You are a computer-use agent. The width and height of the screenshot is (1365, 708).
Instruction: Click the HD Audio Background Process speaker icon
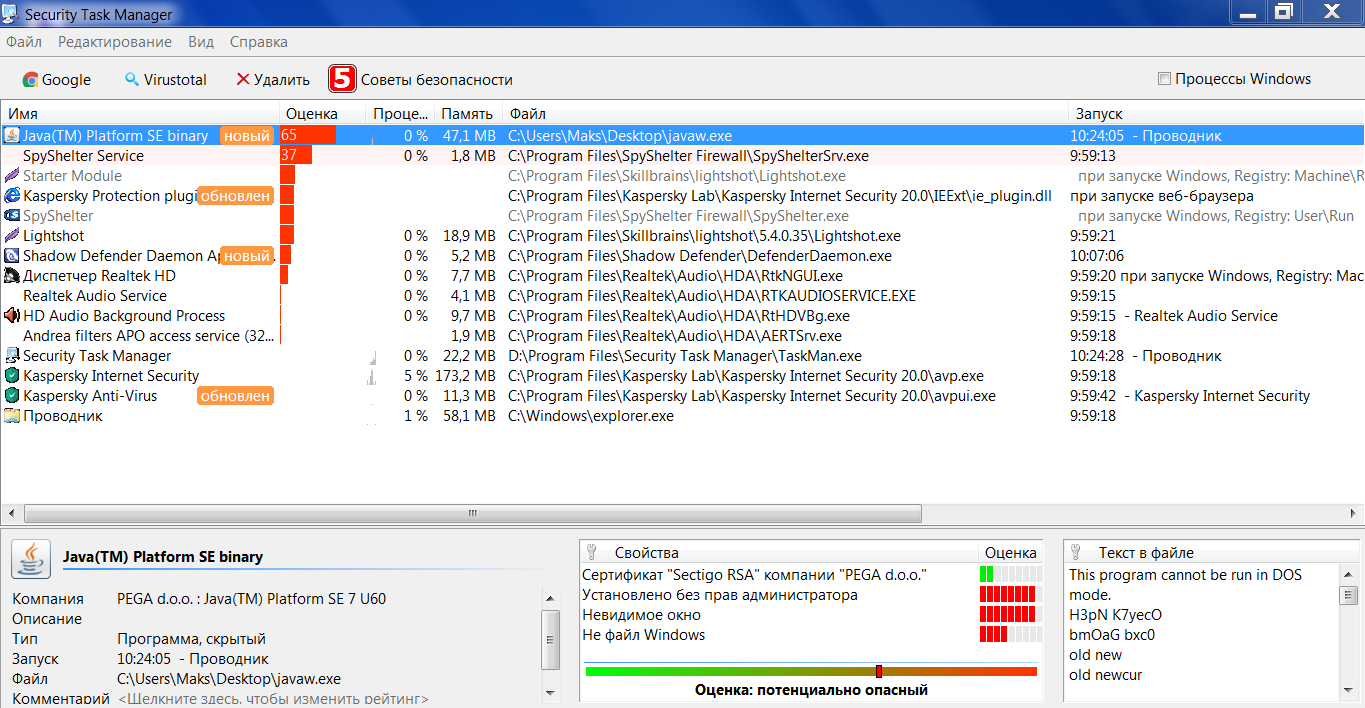[12, 316]
